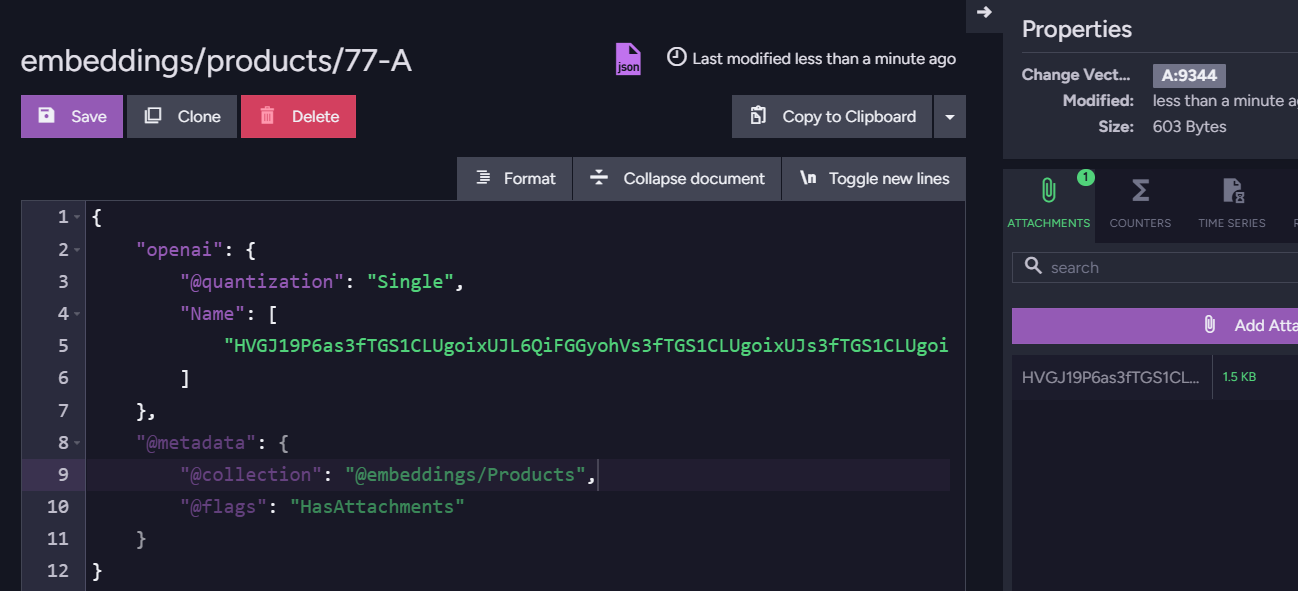Click the clipboard icon on Copy to Clipboard

[758, 116]
